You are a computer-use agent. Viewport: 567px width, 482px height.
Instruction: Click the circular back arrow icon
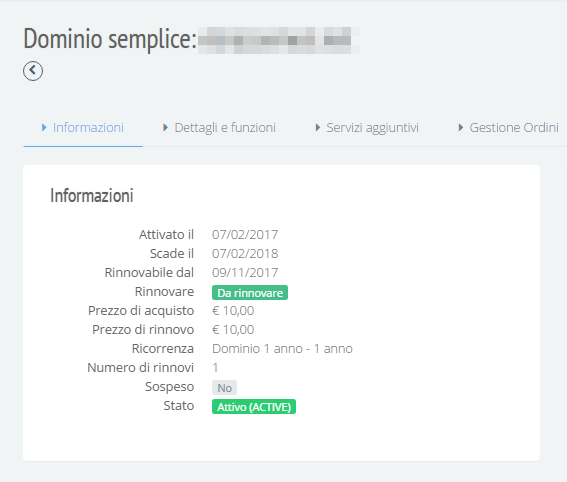tap(33, 71)
